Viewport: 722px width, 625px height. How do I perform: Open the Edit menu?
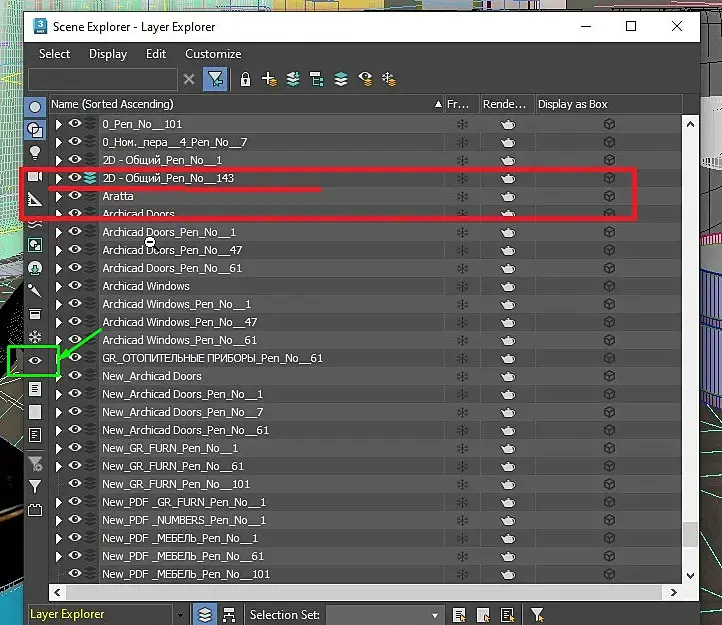pyautogui.click(x=156, y=54)
